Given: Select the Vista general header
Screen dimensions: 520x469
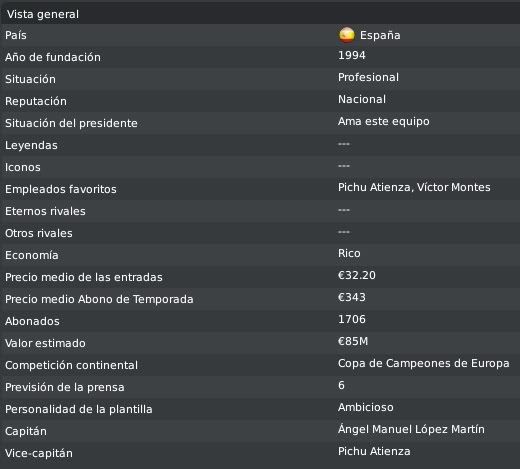Looking at the screenshot, I should (x=260, y=14).
